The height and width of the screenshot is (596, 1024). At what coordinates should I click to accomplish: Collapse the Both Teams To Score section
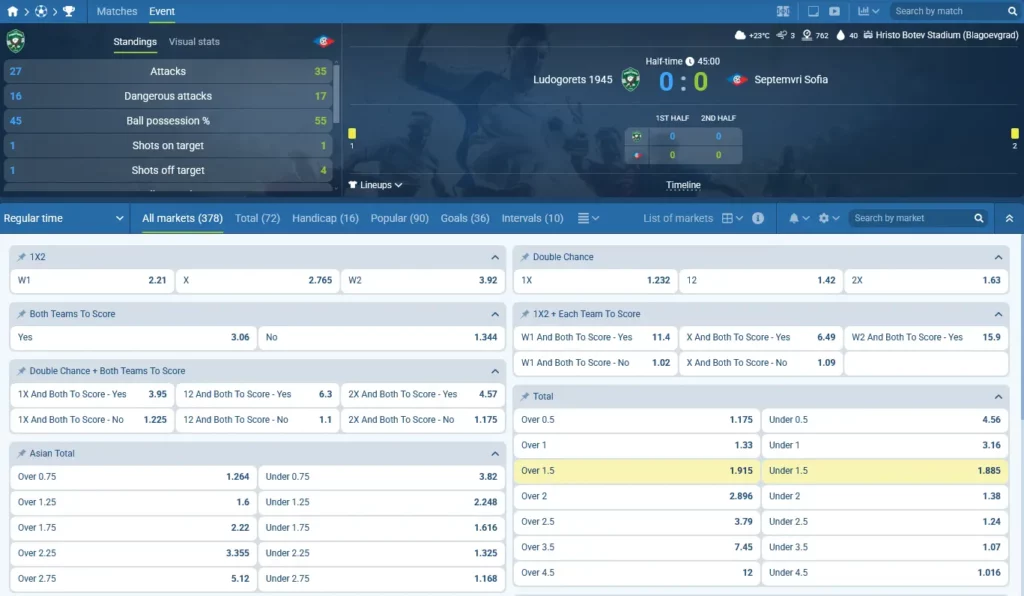495,314
